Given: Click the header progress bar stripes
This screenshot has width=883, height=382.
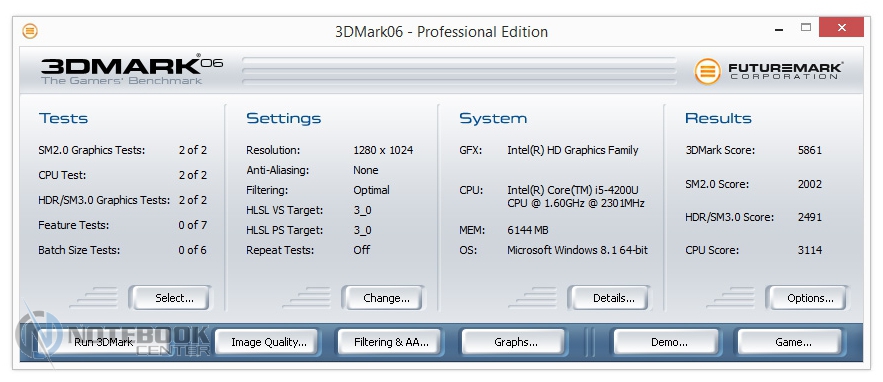Looking at the screenshot, I should [x=459, y=71].
